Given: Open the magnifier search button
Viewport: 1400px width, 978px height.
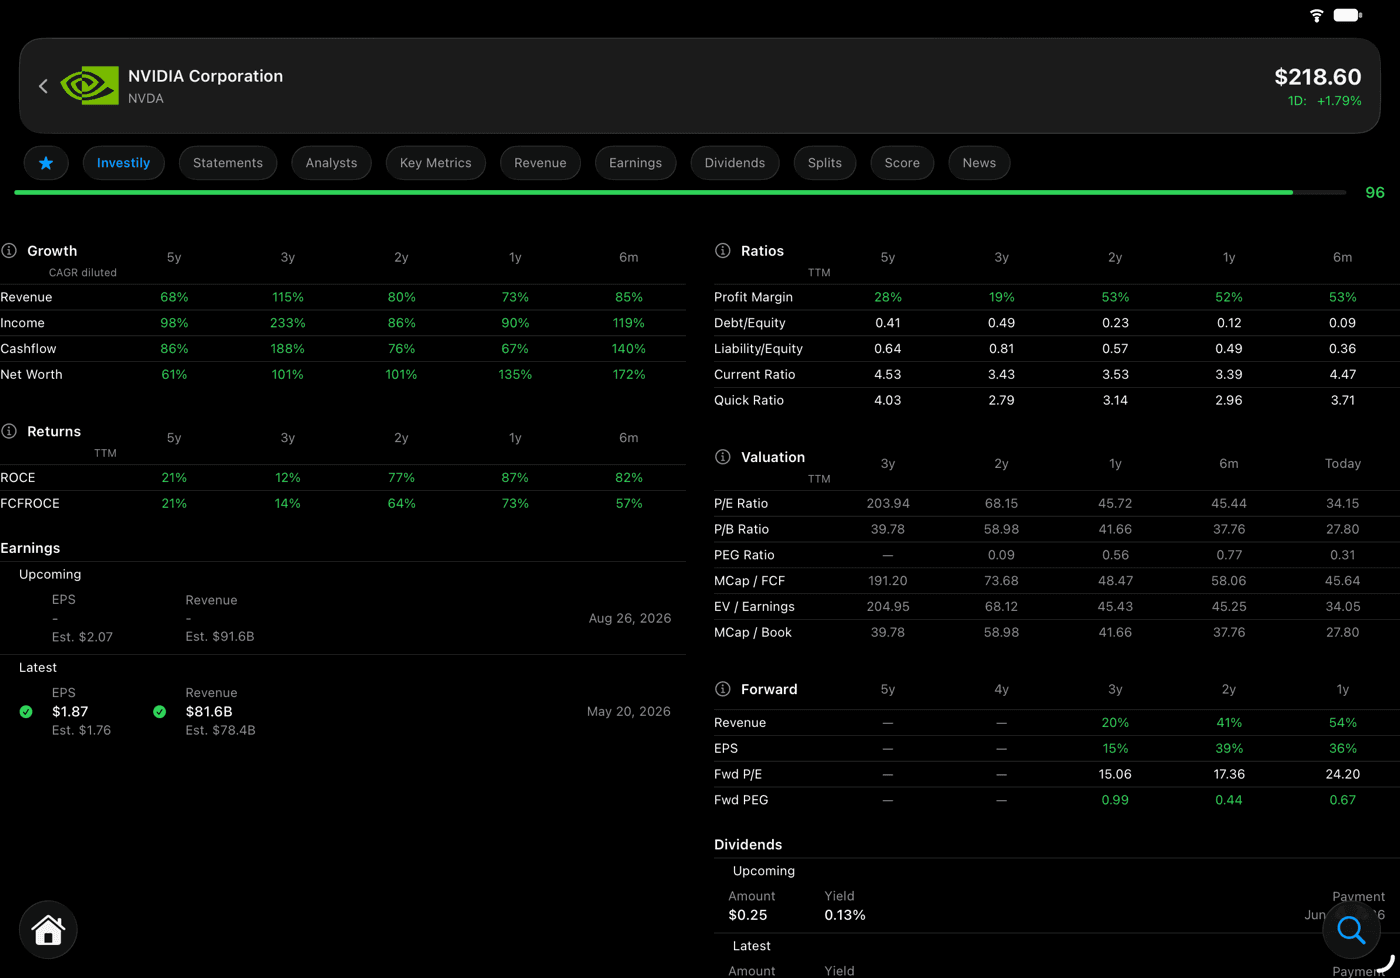Looking at the screenshot, I should coord(1351,930).
